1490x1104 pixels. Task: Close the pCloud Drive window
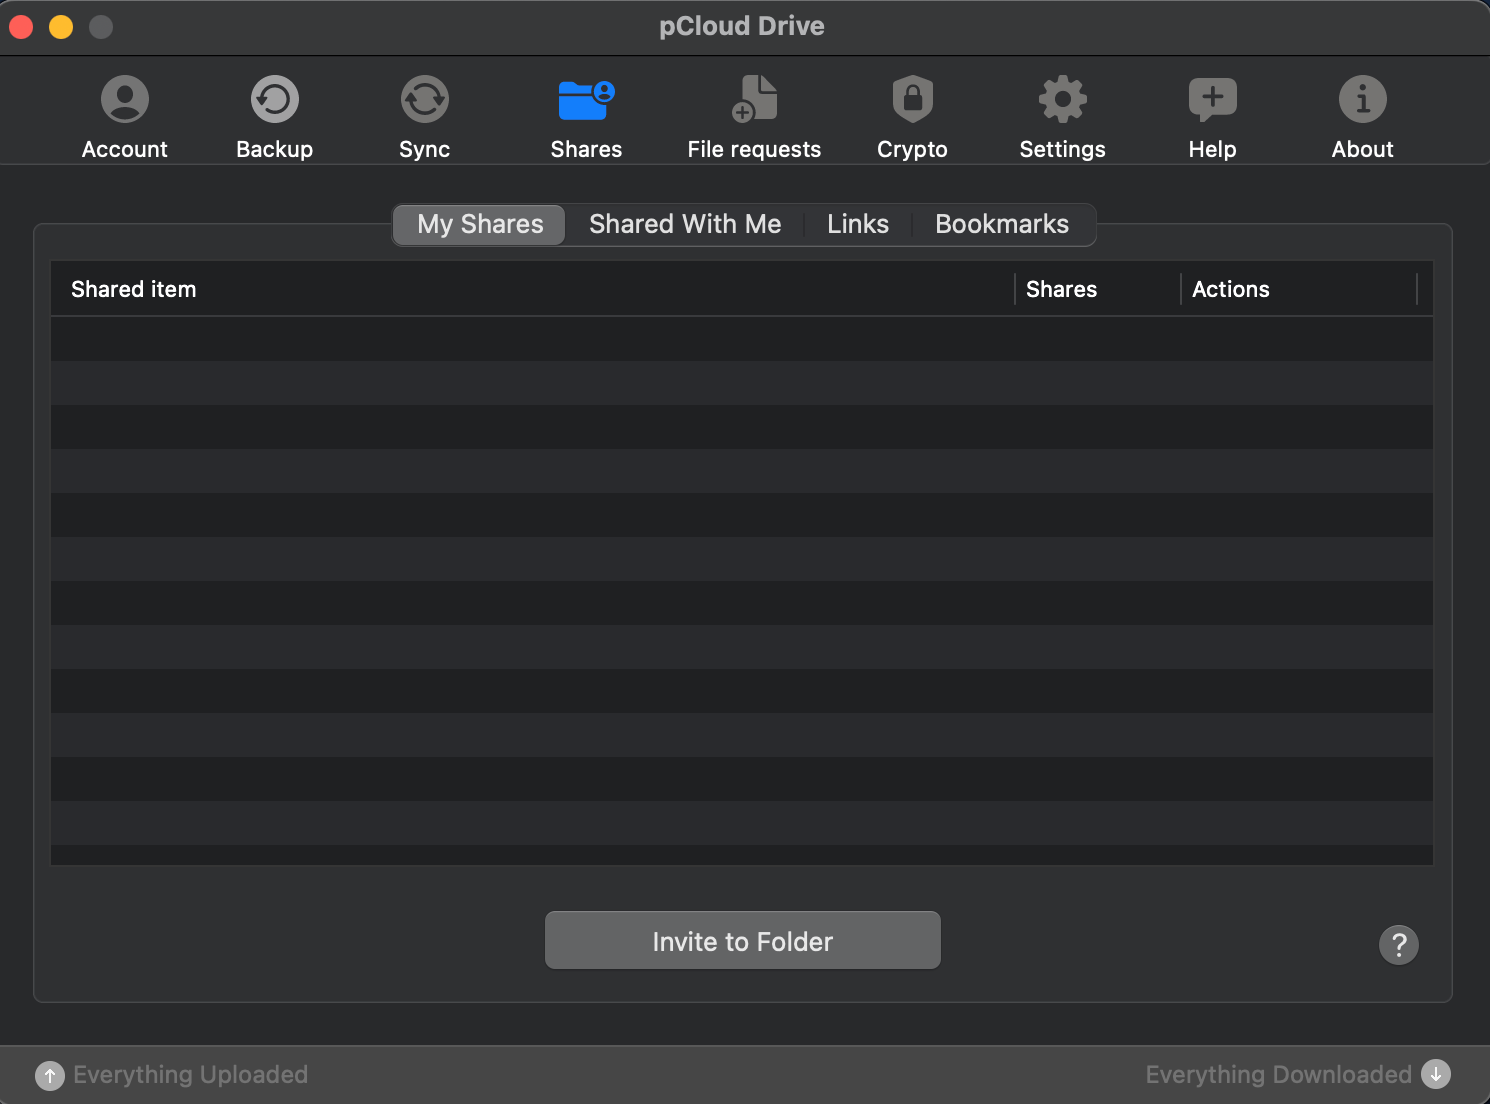[x=21, y=27]
